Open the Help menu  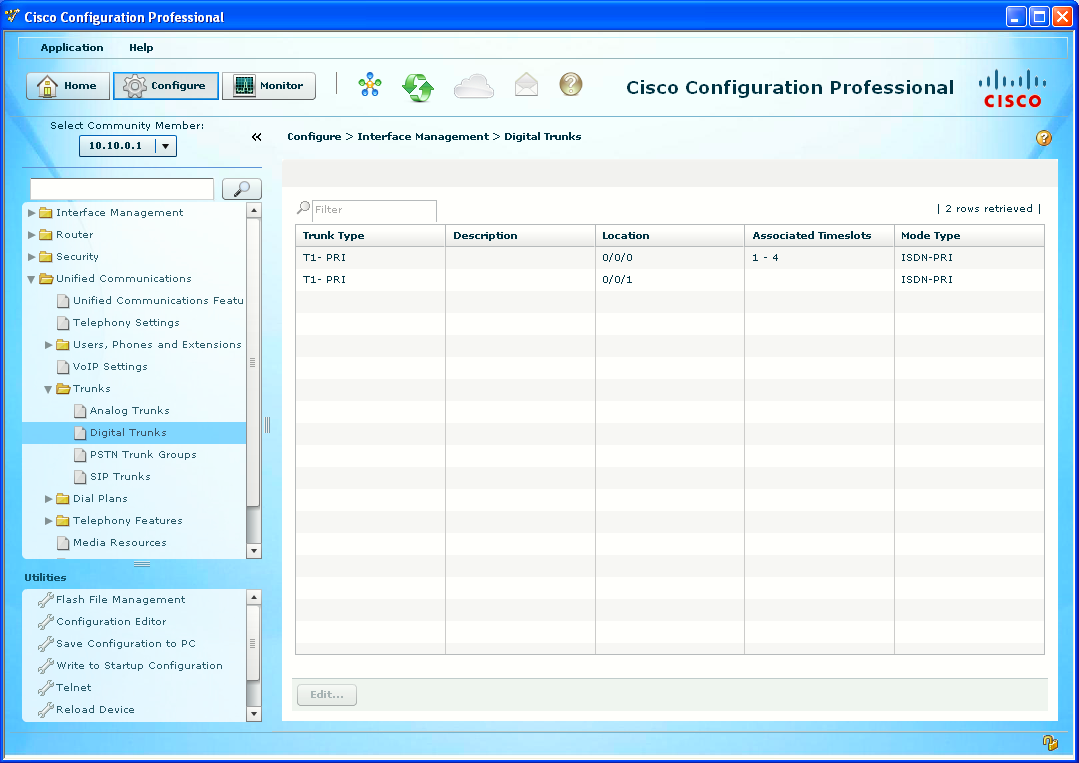[141, 47]
